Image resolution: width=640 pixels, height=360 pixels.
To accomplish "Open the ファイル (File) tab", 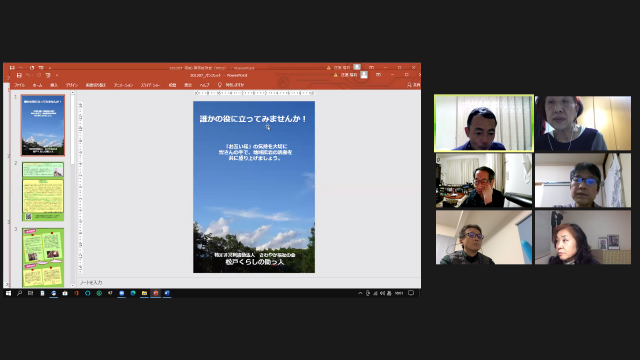I will pos(20,85).
